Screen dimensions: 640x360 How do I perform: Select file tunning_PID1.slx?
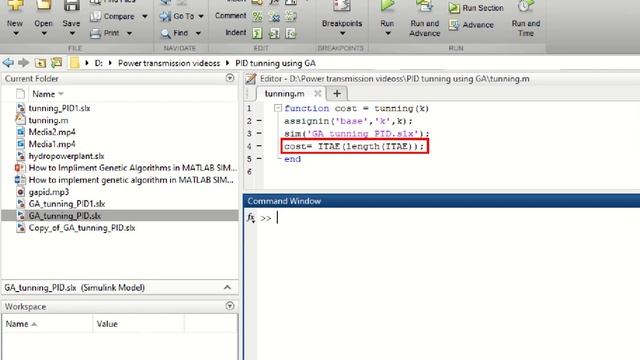[59, 108]
